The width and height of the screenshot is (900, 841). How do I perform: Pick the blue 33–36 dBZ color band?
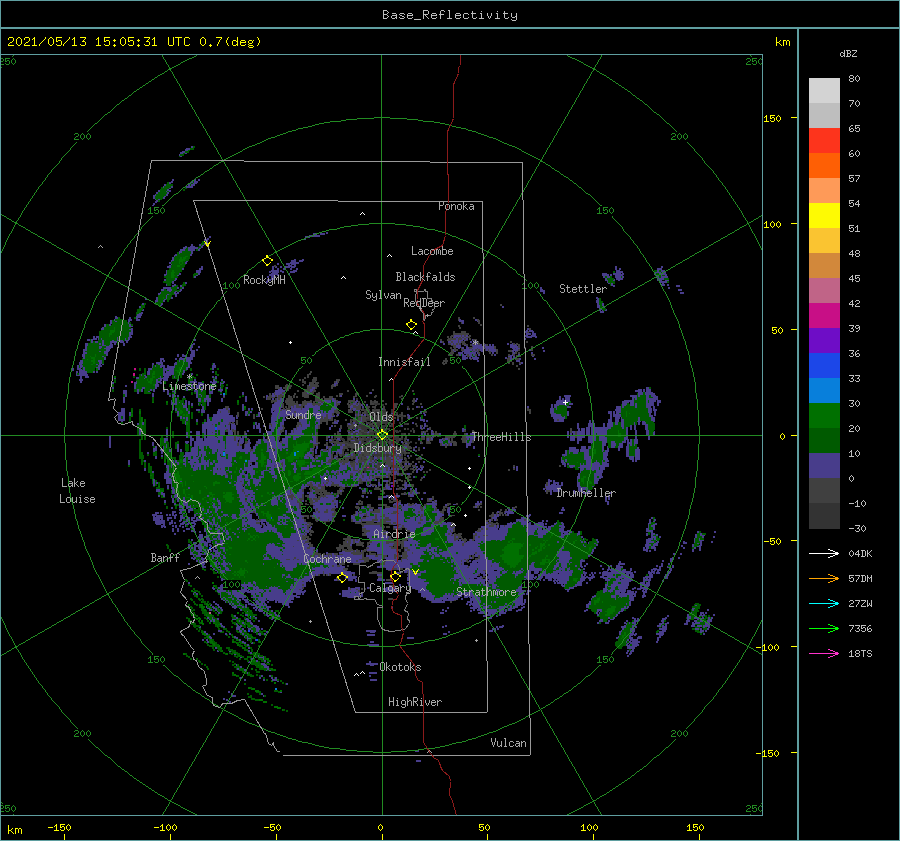pos(824,366)
